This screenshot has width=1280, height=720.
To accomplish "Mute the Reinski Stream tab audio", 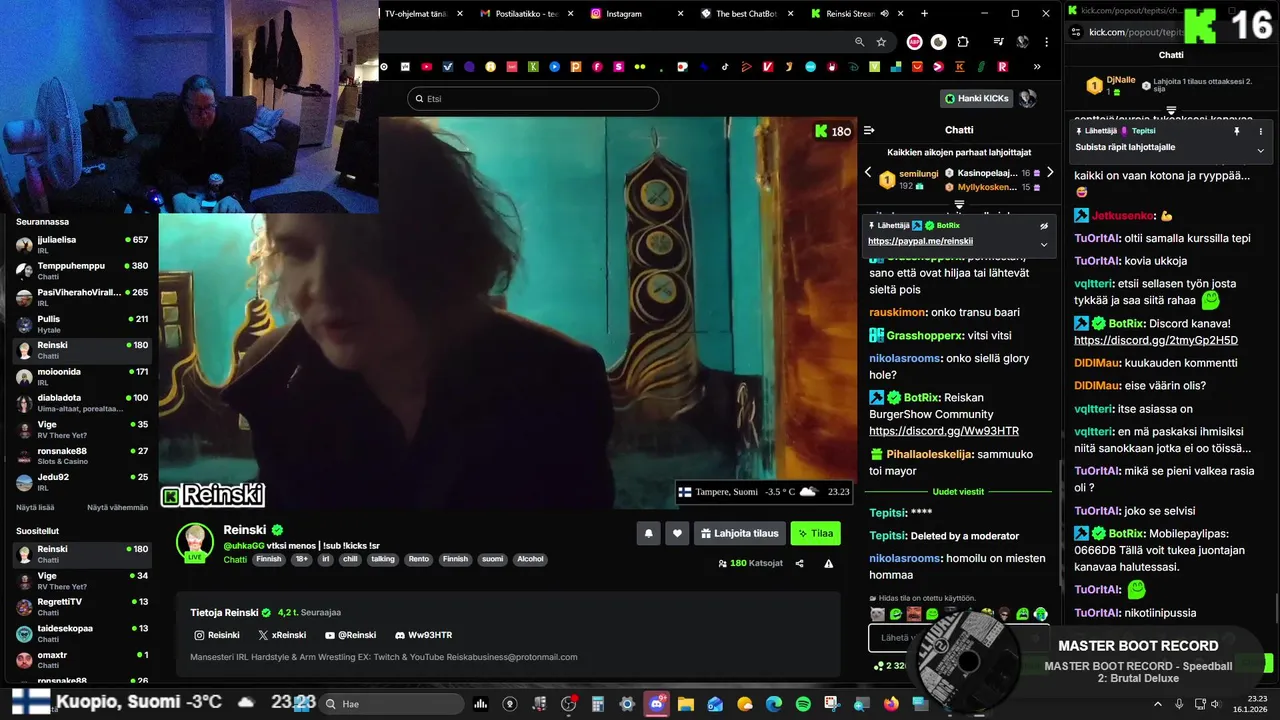I will tap(885, 14).
